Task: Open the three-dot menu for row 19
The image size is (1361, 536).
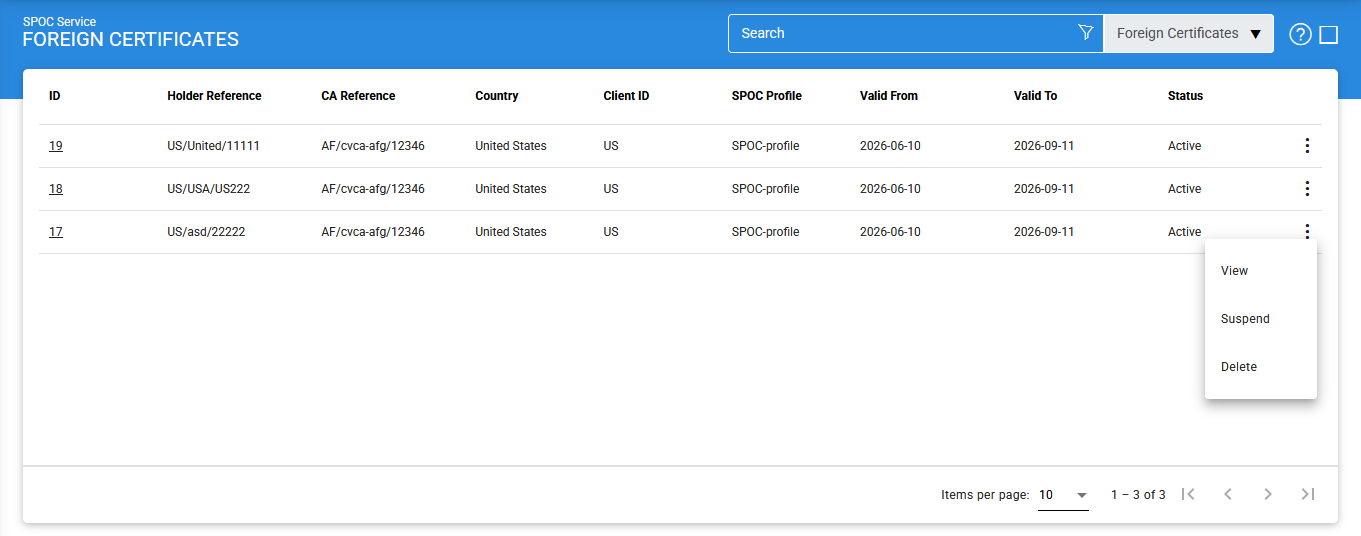Action: pyautogui.click(x=1306, y=146)
